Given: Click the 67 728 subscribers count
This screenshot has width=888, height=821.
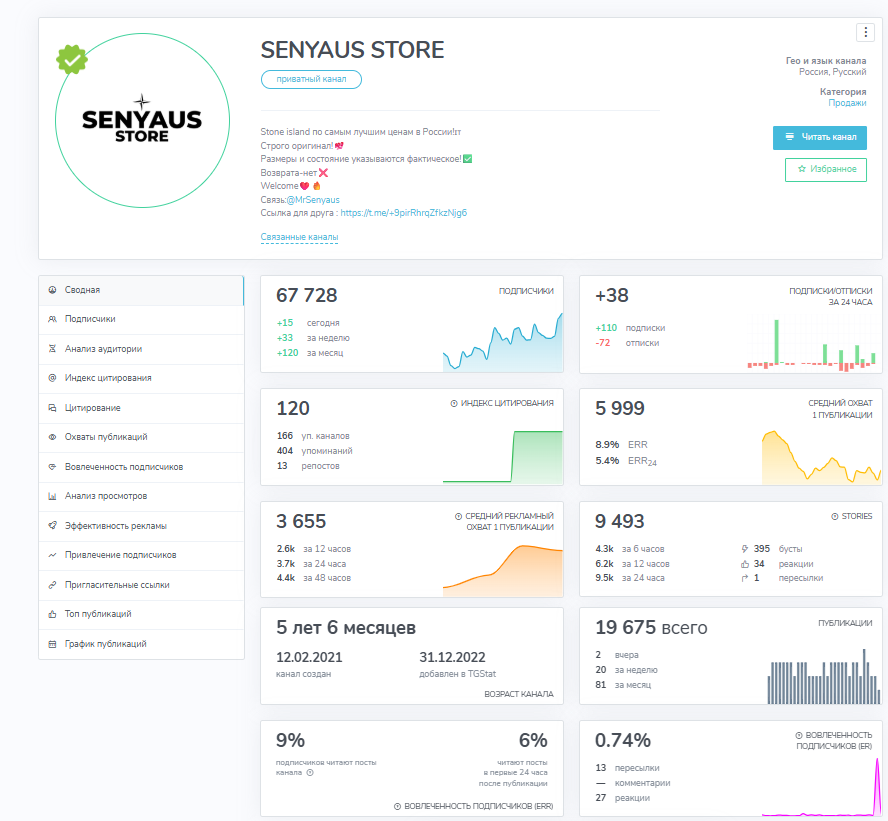Looking at the screenshot, I should pyautogui.click(x=306, y=296).
